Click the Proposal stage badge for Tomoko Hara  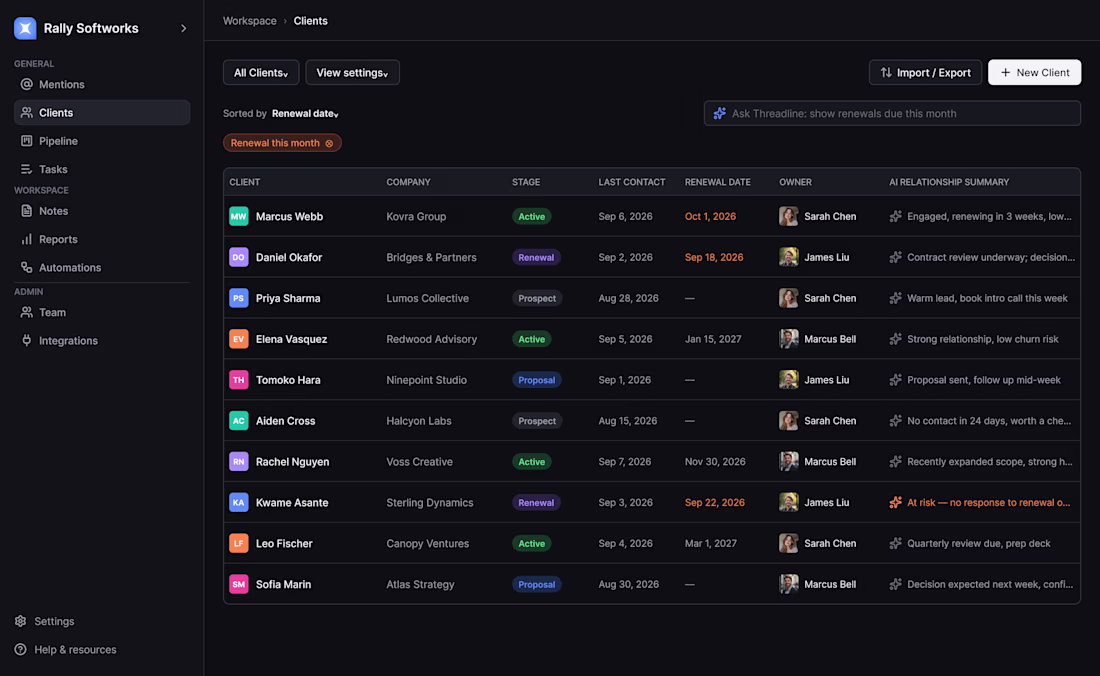(537, 380)
